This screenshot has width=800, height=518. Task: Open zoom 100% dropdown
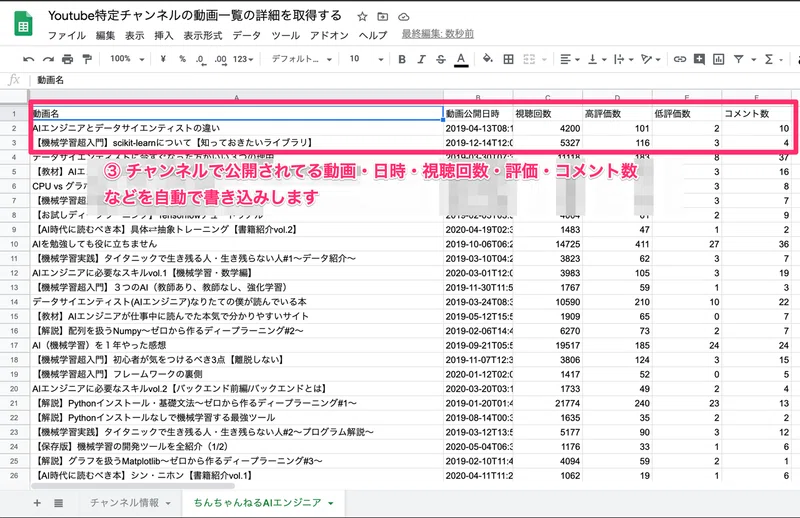coord(127,59)
